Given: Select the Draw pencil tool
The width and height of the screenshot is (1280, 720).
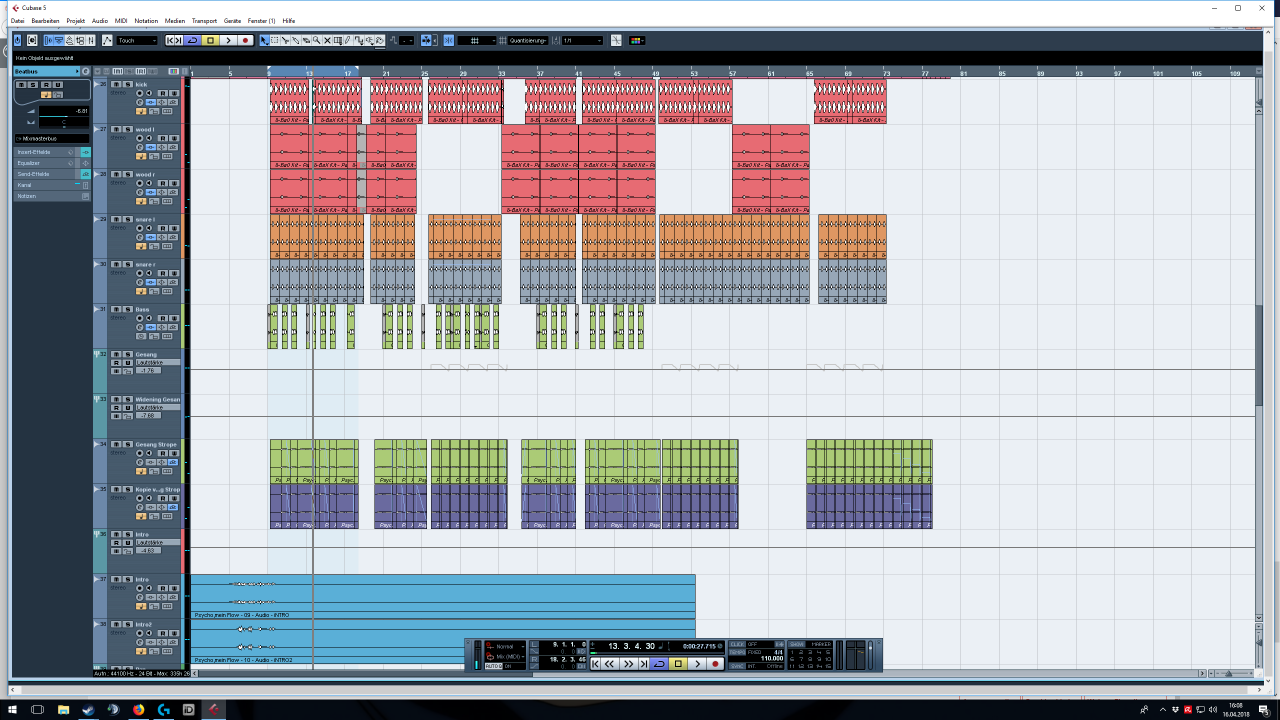Looking at the screenshot, I should coord(348,40).
